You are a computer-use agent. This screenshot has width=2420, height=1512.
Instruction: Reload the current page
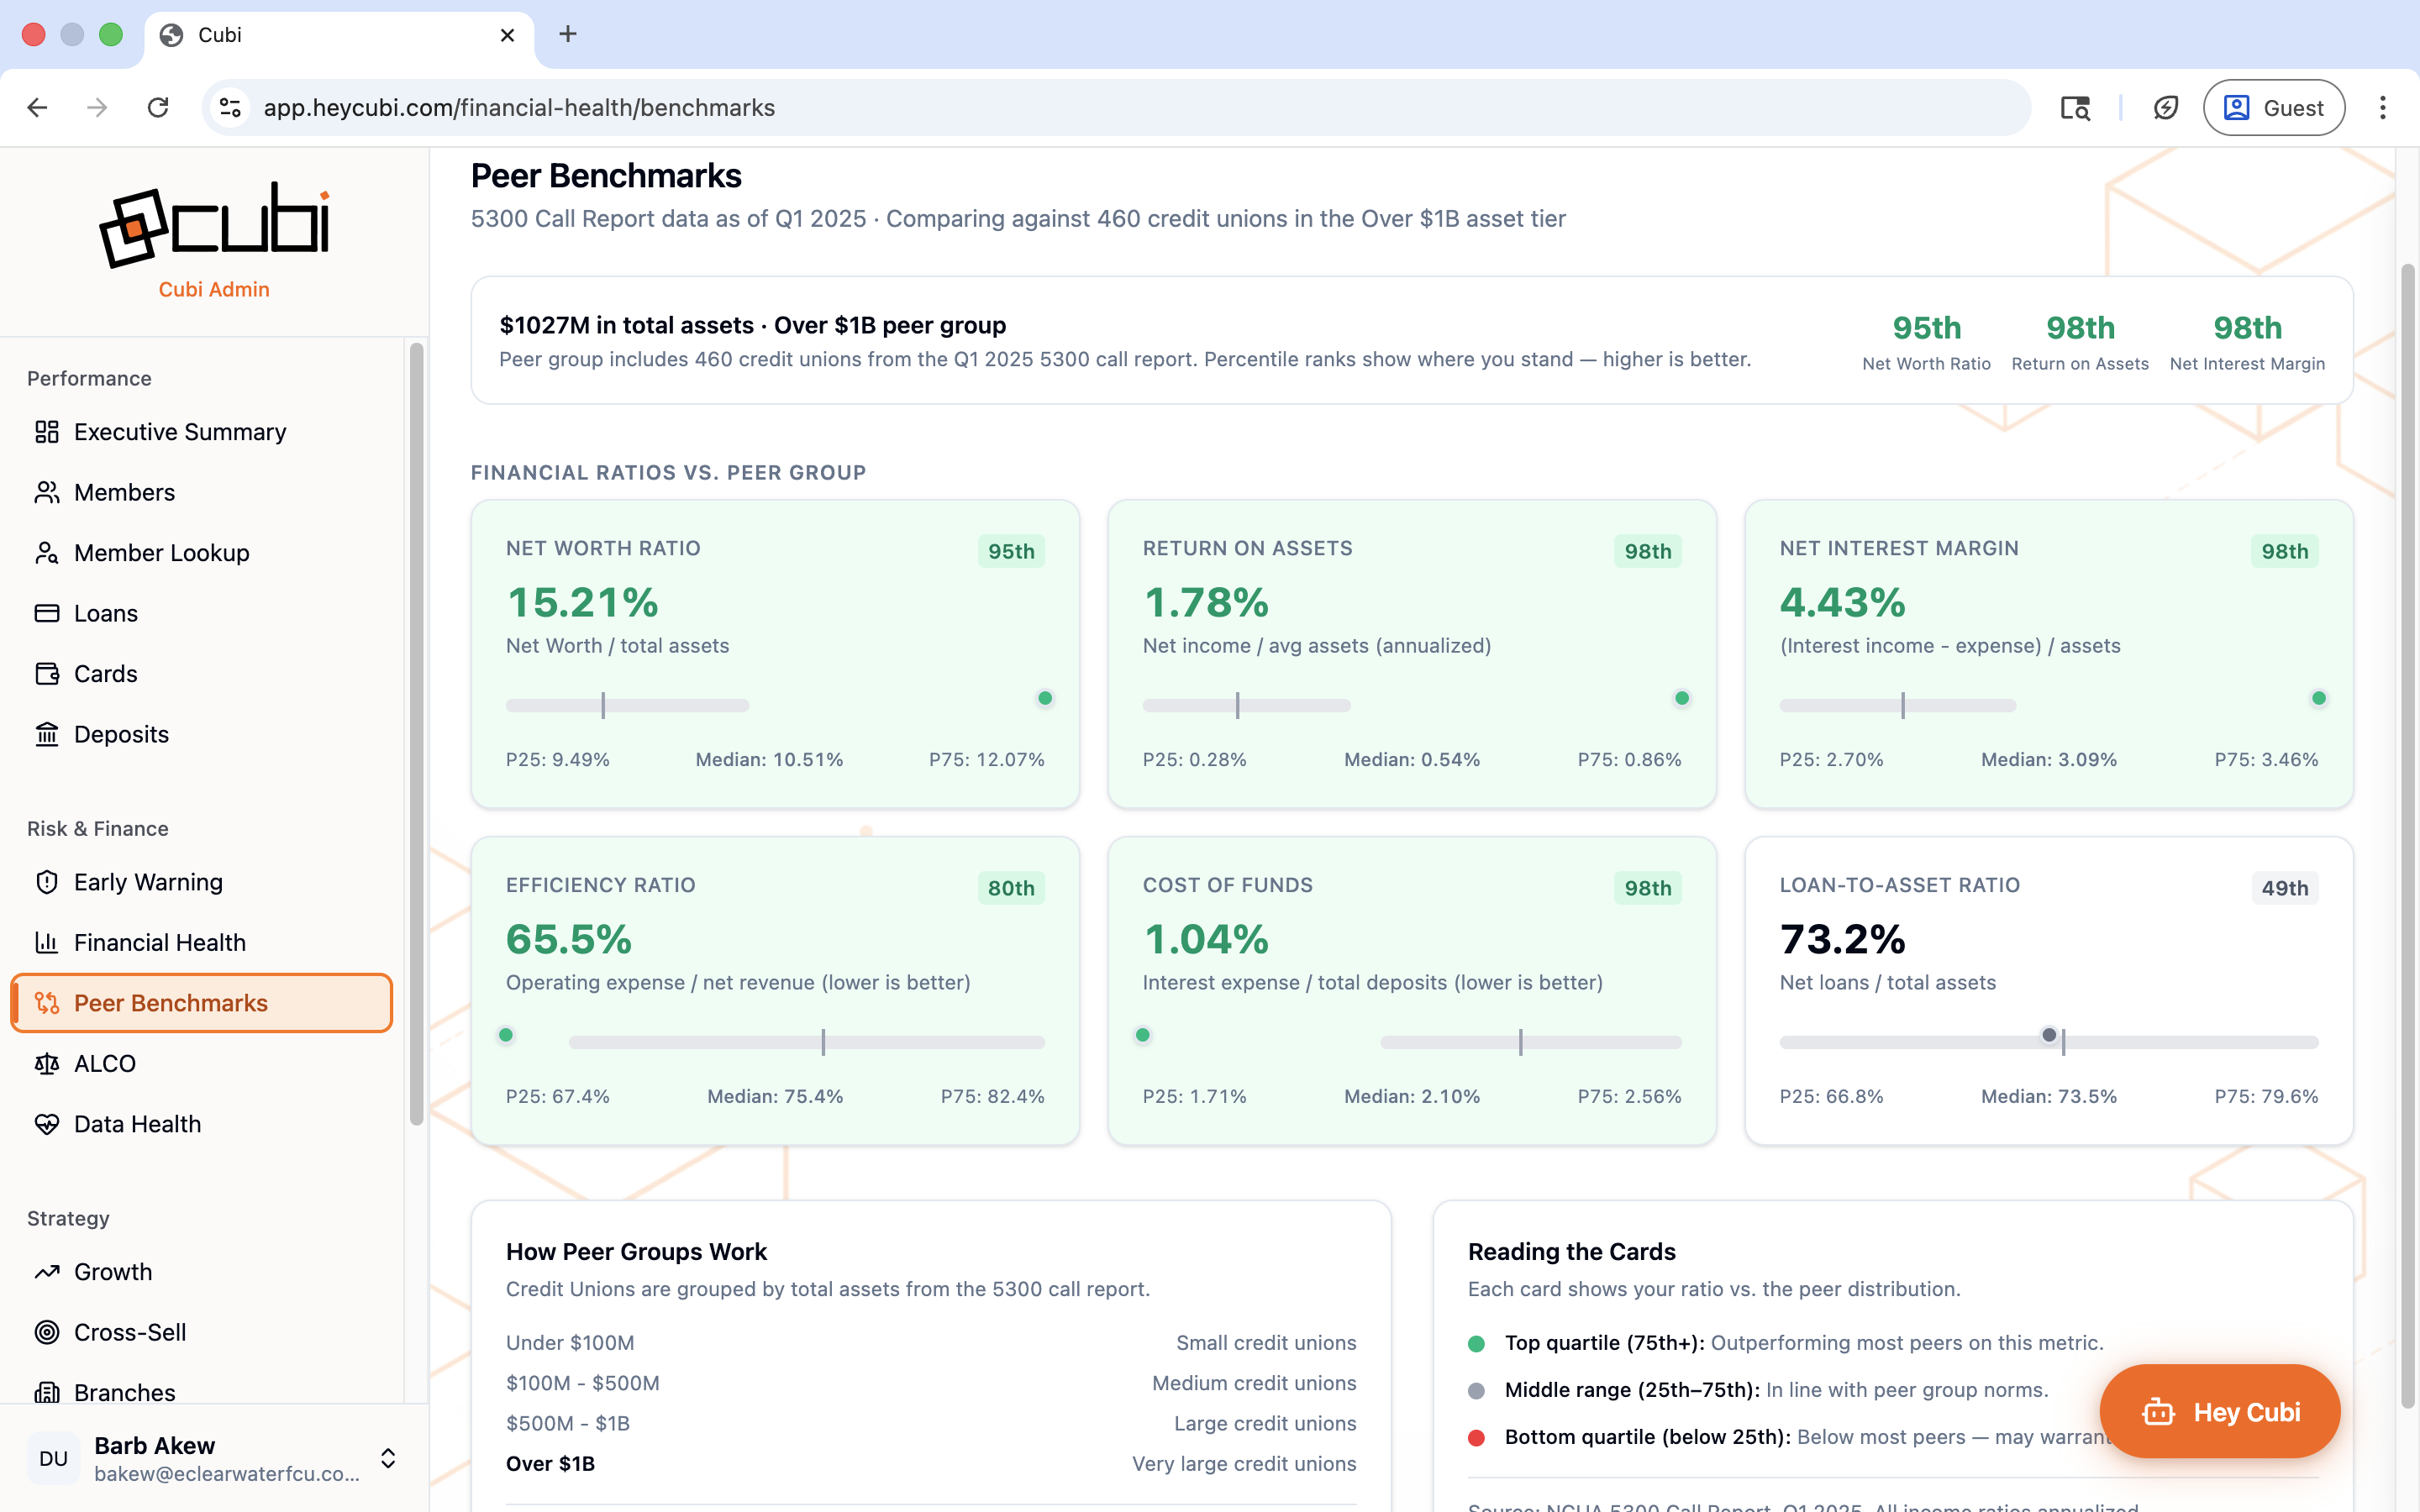pyautogui.click(x=158, y=107)
